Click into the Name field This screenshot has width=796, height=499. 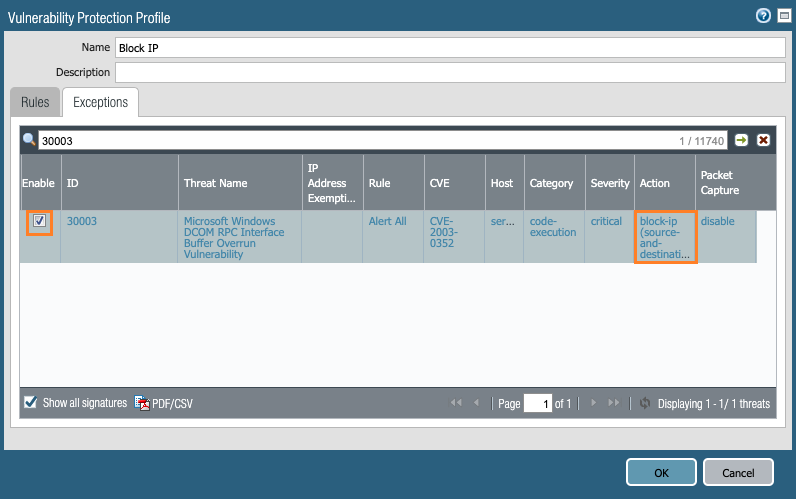[450, 48]
